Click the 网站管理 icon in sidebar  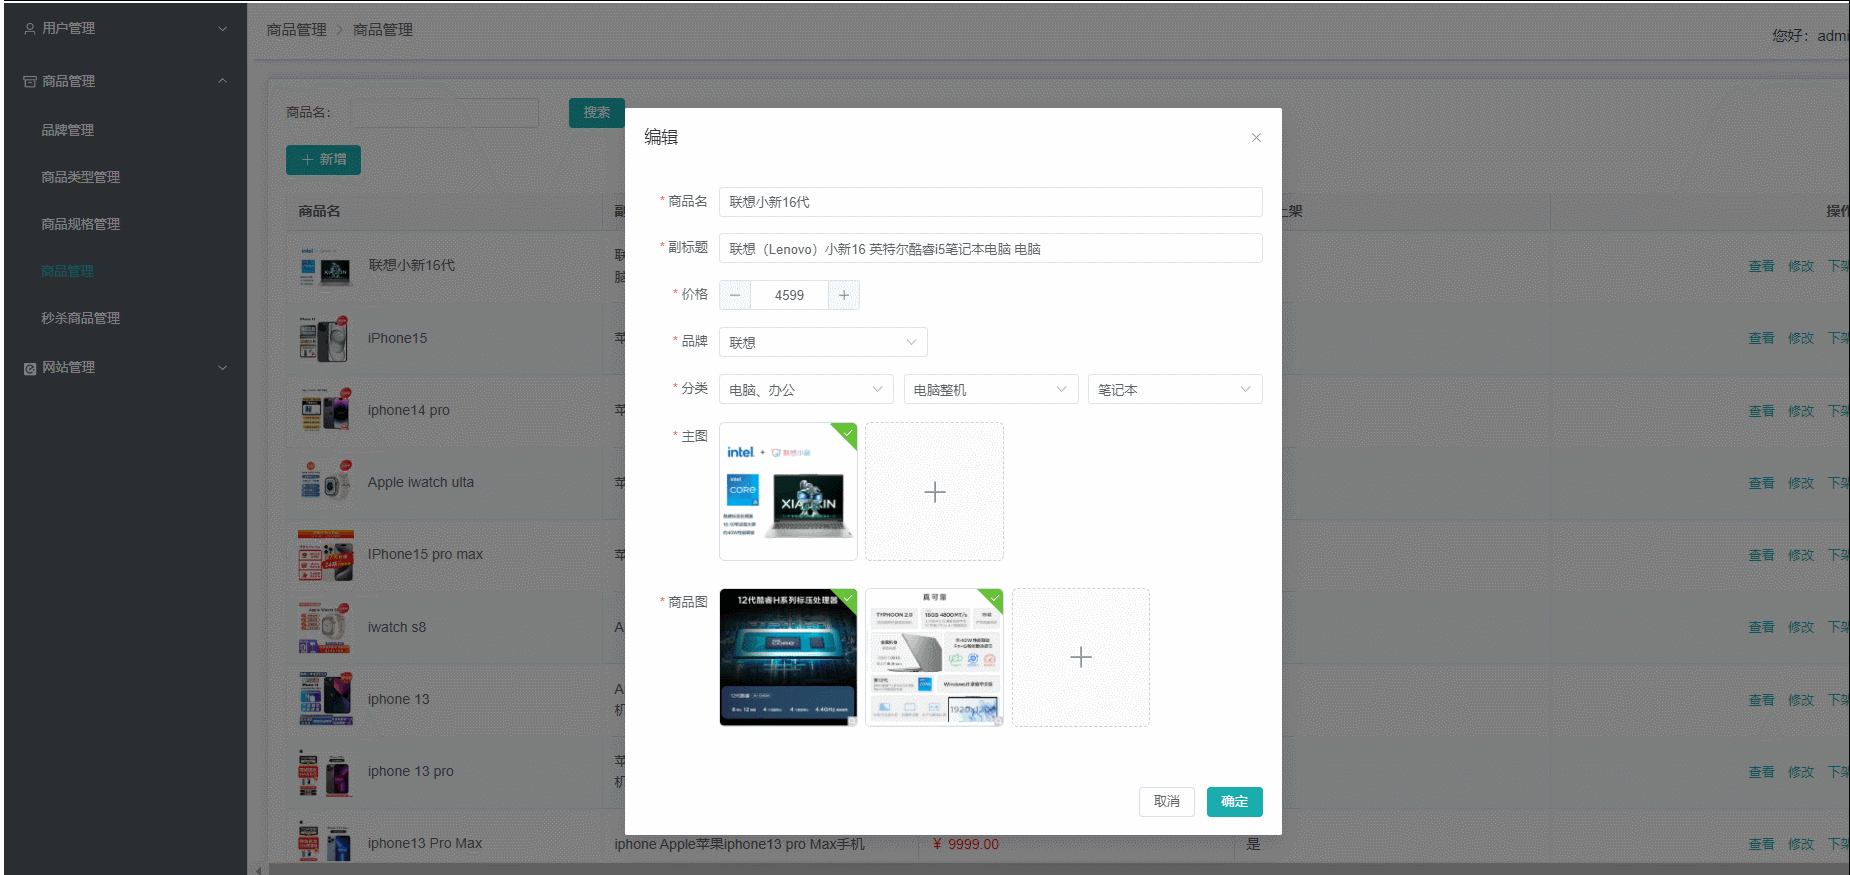click(30, 368)
